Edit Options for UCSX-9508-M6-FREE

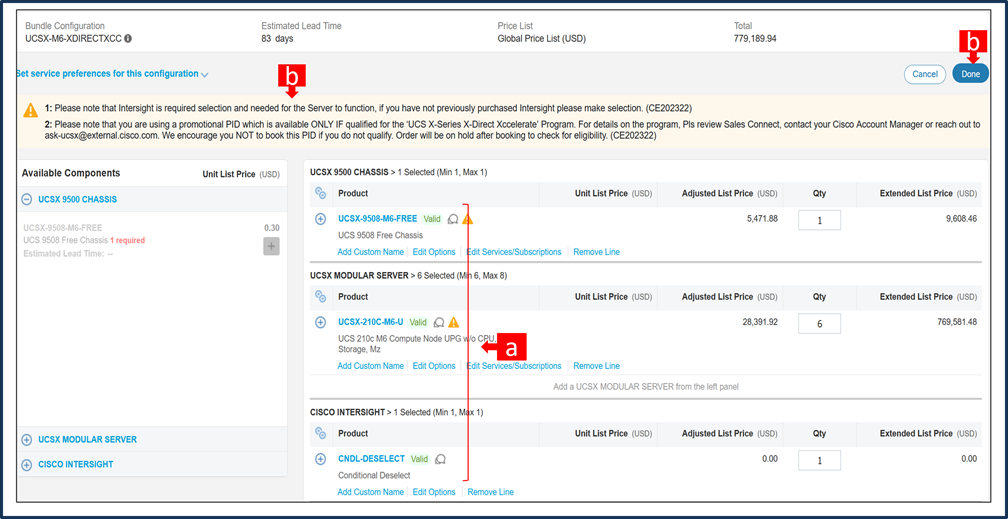(434, 252)
